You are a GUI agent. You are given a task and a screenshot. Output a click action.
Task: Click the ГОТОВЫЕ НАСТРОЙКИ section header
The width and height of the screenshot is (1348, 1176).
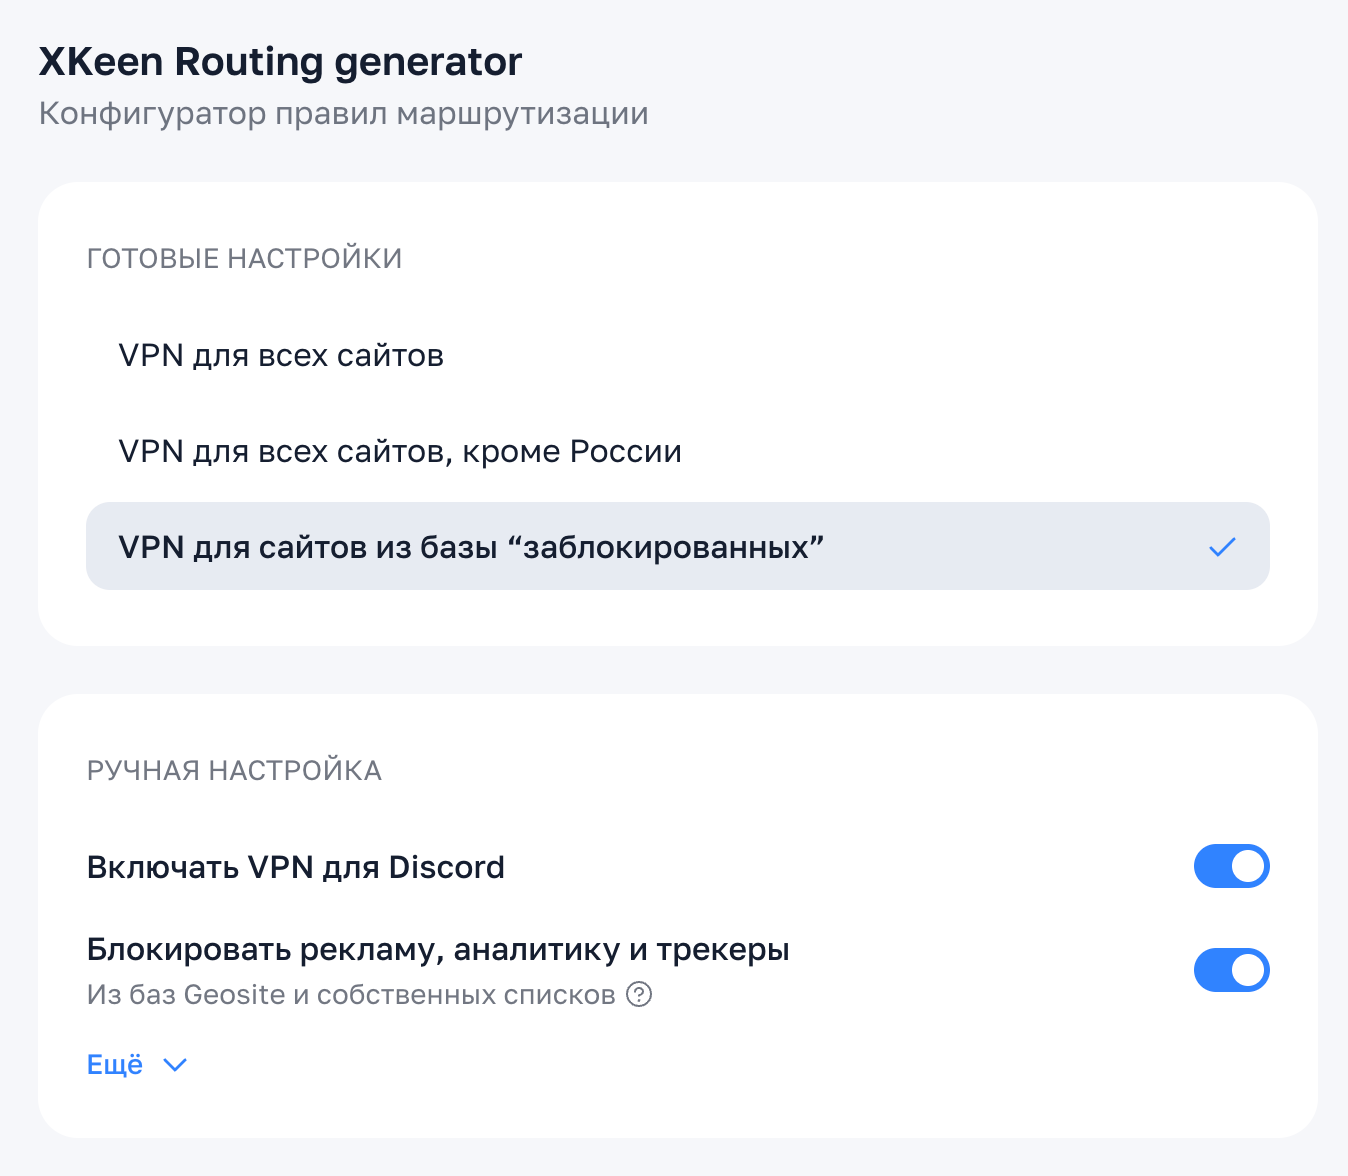pyautogui.click(x=244, y=259)
